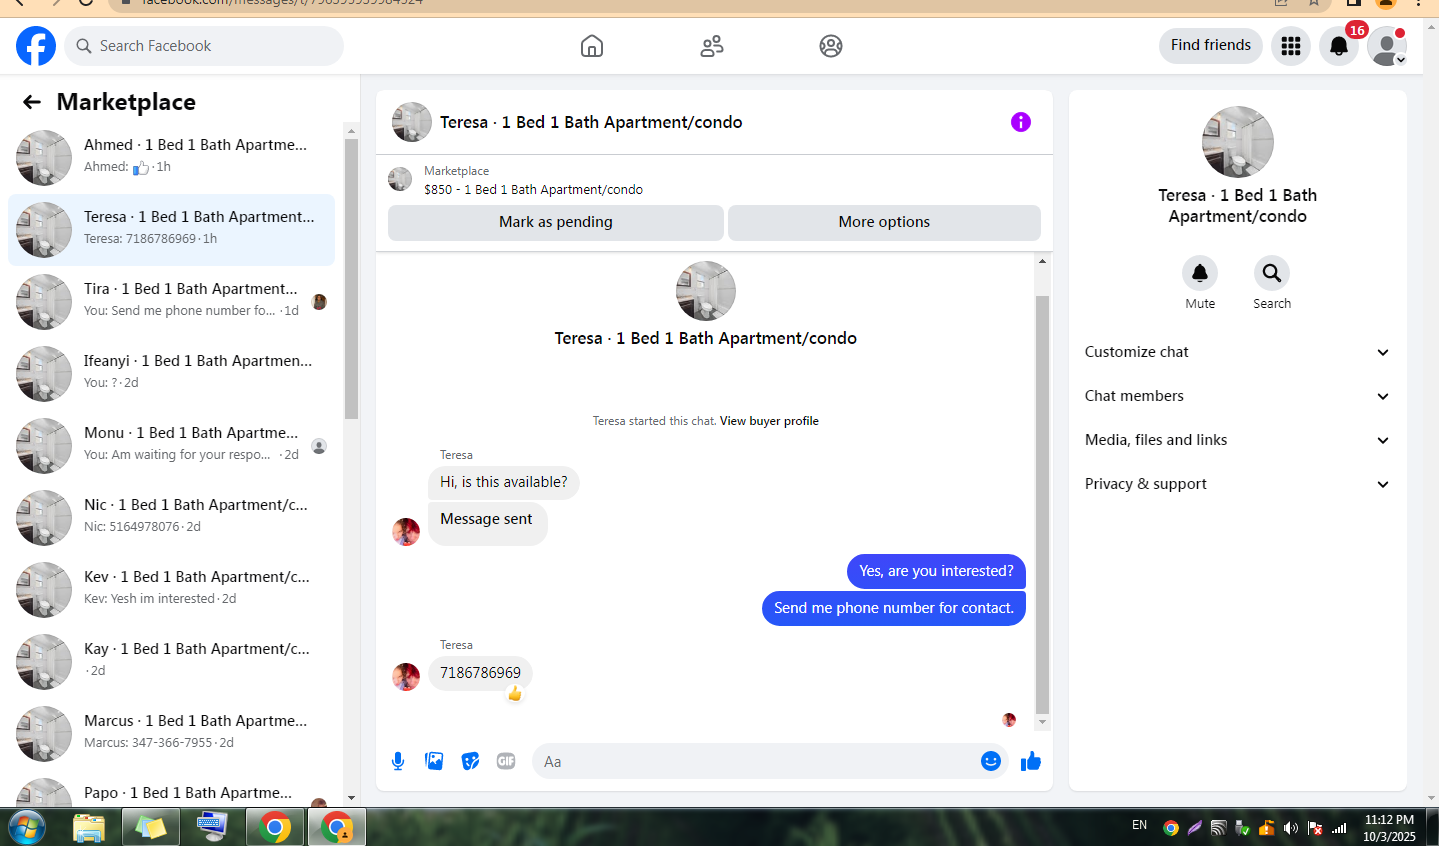Go to the Facebook Home icon
The image size is (1439, 846).
[592, 46]
